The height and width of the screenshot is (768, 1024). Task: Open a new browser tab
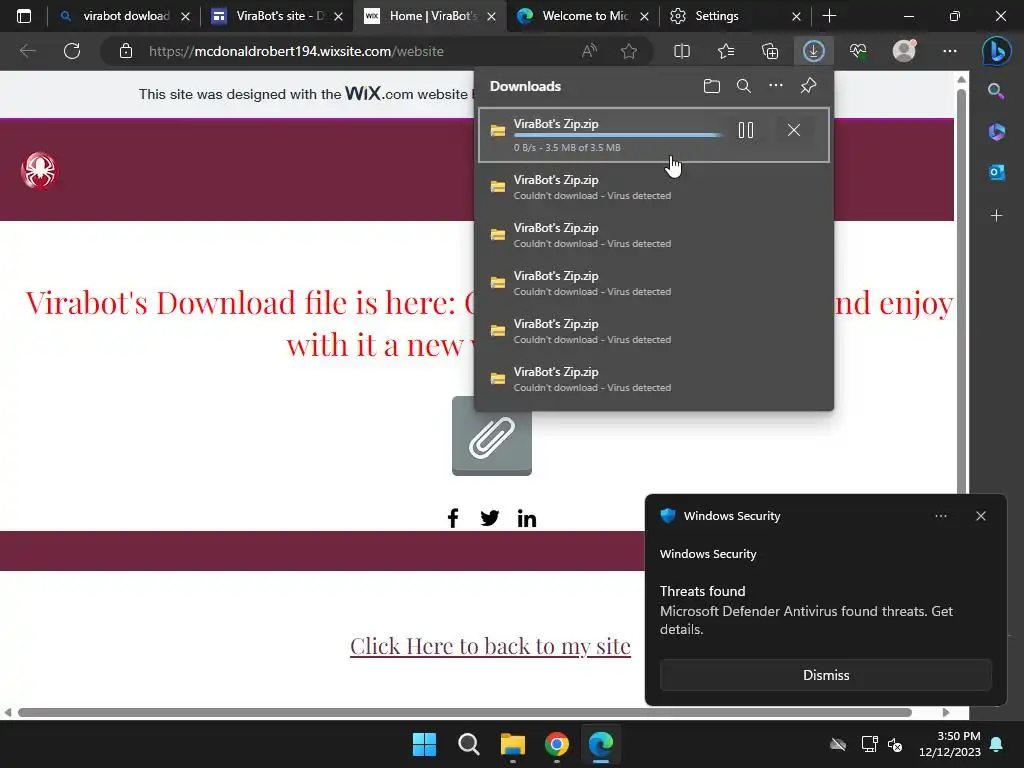[x=829, y=16]
